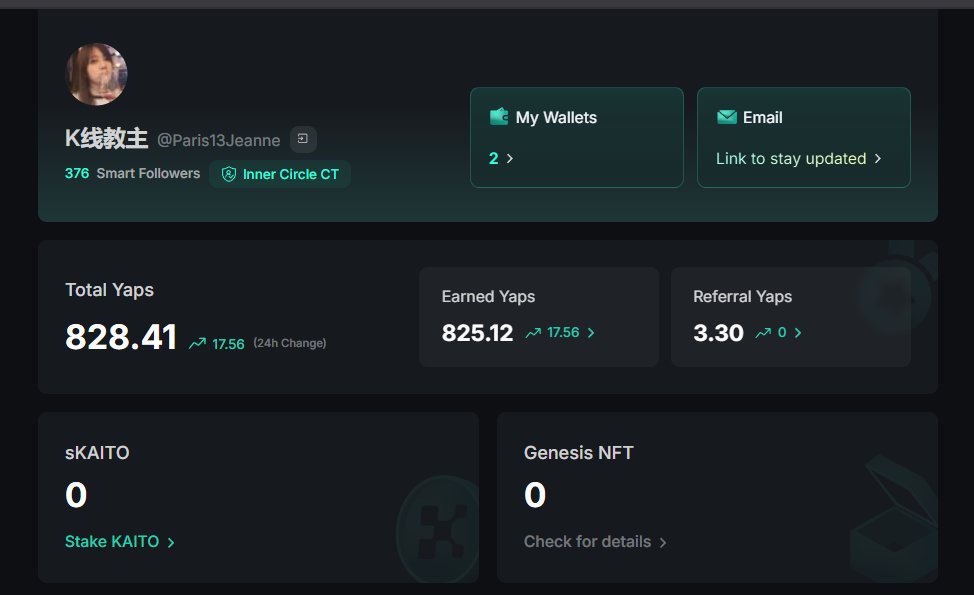Click the Email card title
Viewport: 974px width, 595px height.
762,117
